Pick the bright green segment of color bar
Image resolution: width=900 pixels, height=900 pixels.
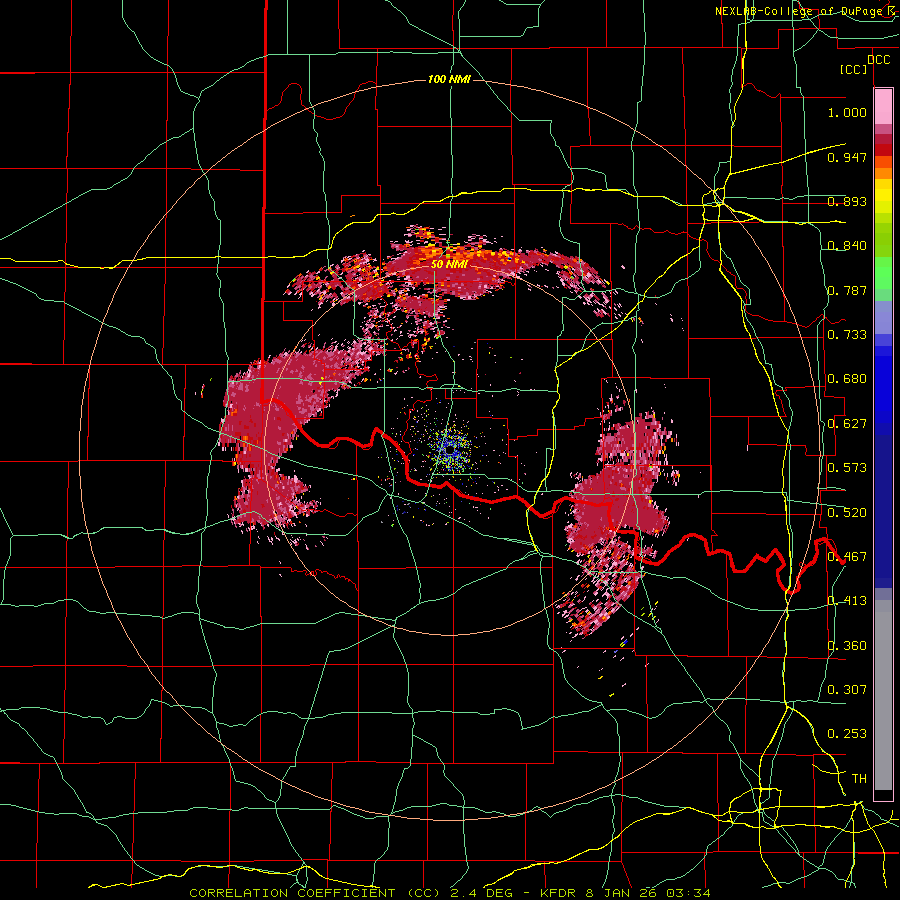coord(883,273)
